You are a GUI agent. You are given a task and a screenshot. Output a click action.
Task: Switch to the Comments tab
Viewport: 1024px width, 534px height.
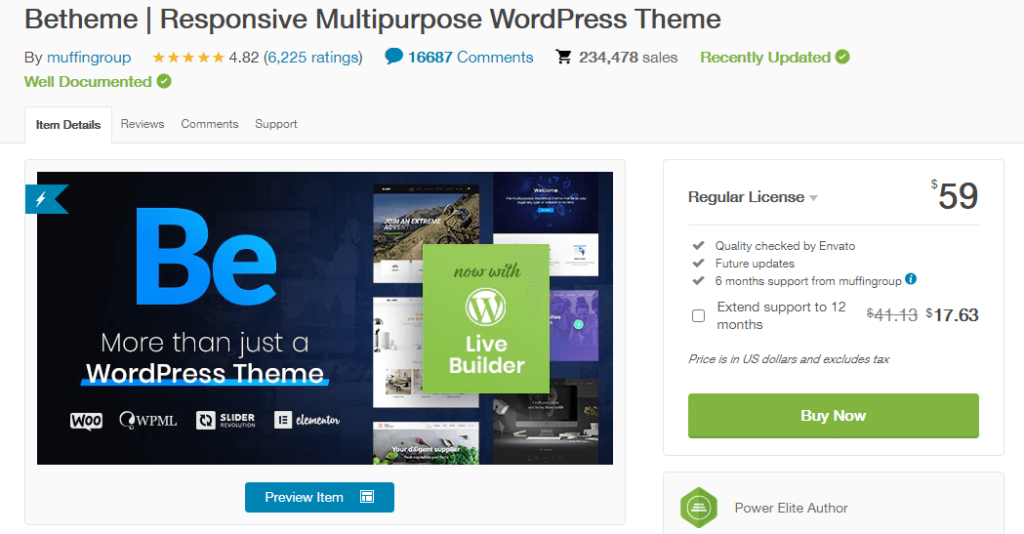pyautogui.click(x=210, y=124)
